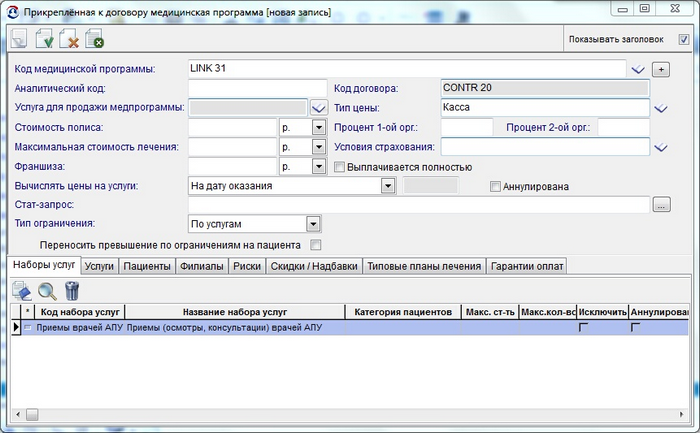Image resolution: width=700 pixels, height=433 pixels.
Task: Click the cancel document icon with orange cross
Action: [x=69, y=39]
